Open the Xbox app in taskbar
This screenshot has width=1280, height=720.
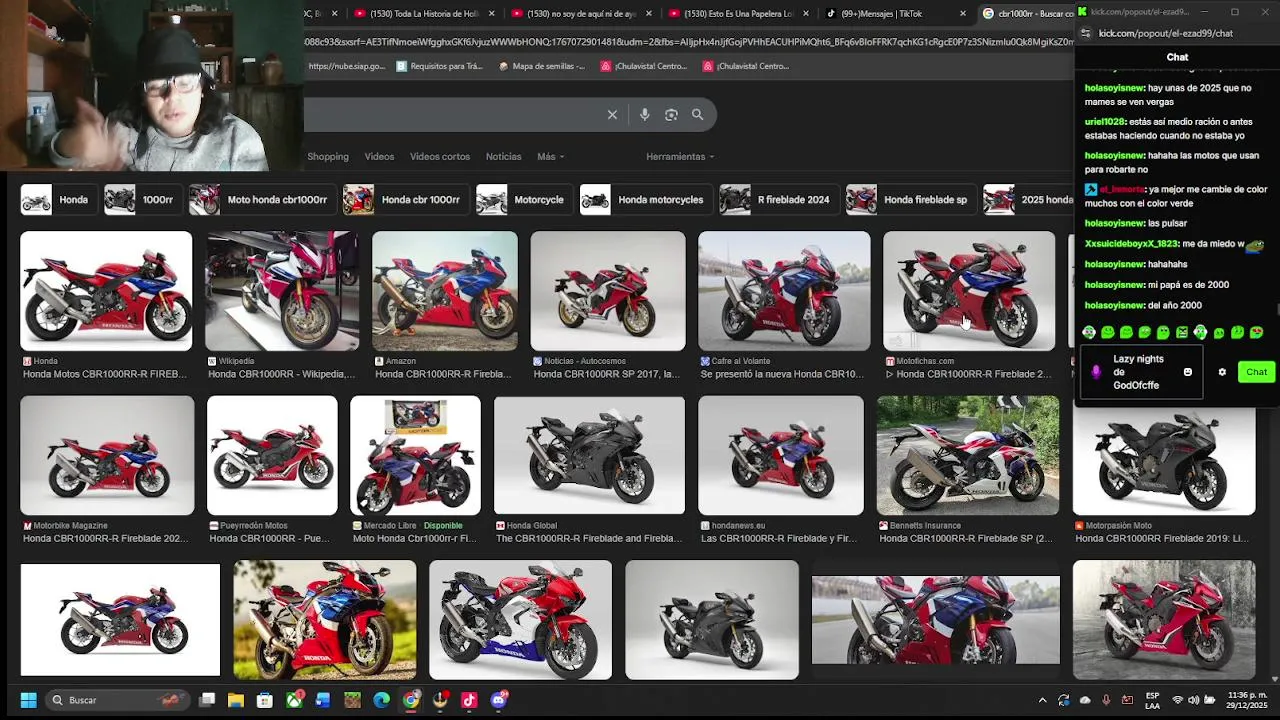[x=294, y=700]
